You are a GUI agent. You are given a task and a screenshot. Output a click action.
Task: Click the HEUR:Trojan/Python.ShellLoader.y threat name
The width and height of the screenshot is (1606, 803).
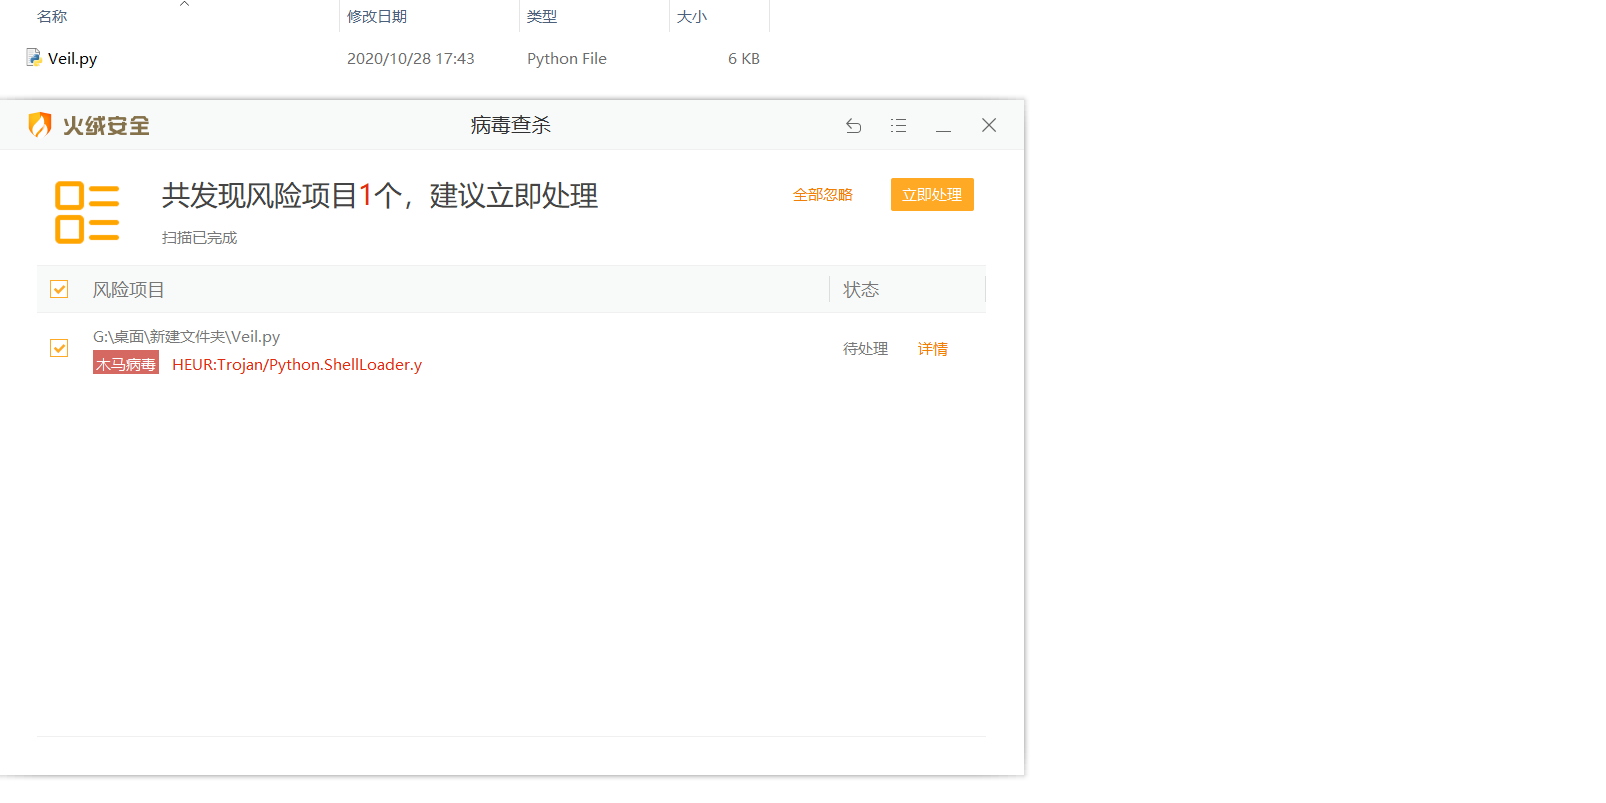click(x=297, y=365)
